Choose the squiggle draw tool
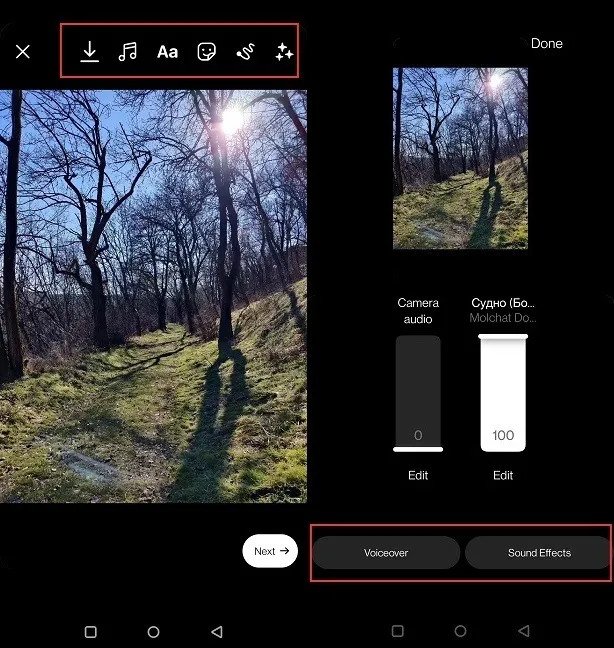 click(x=245, y=52)
